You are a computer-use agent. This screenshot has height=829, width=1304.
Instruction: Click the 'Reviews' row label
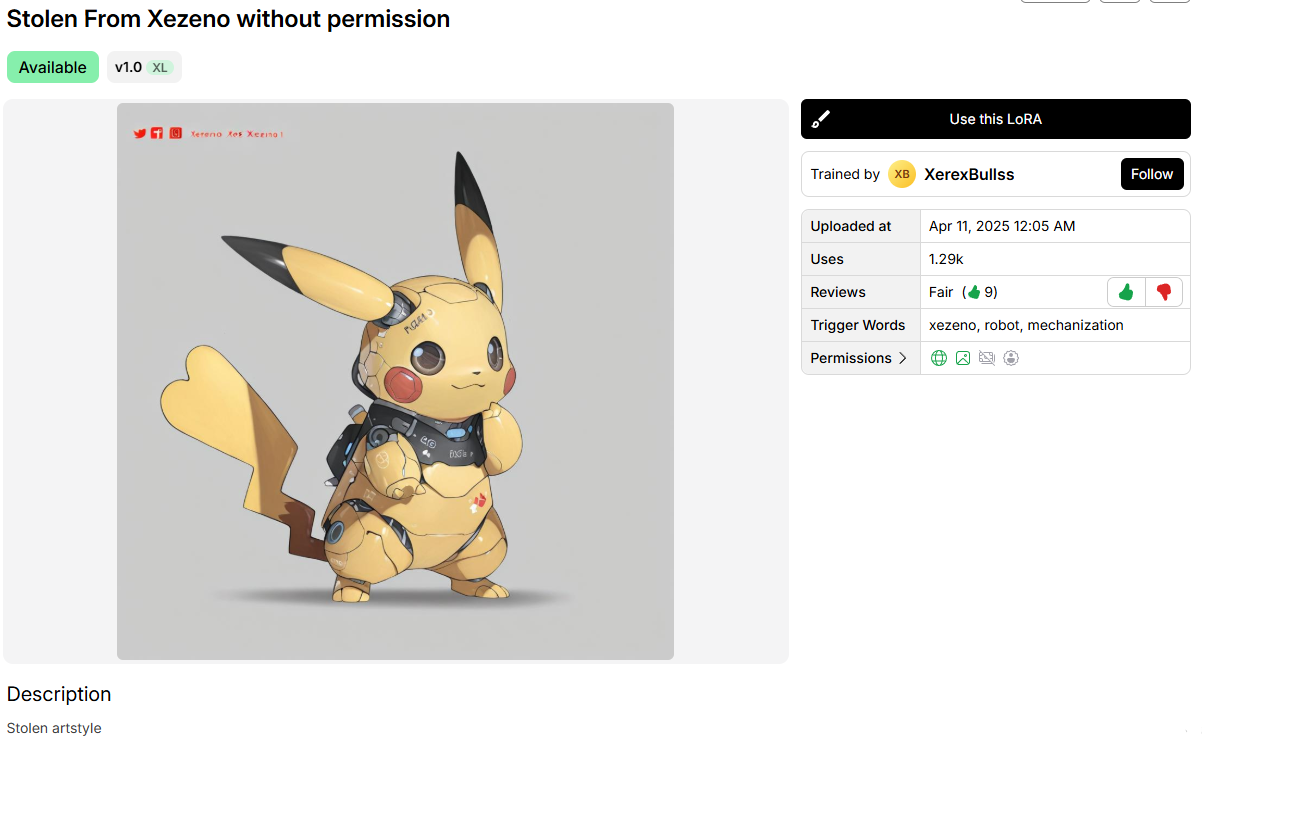click(x=838, y=292)
